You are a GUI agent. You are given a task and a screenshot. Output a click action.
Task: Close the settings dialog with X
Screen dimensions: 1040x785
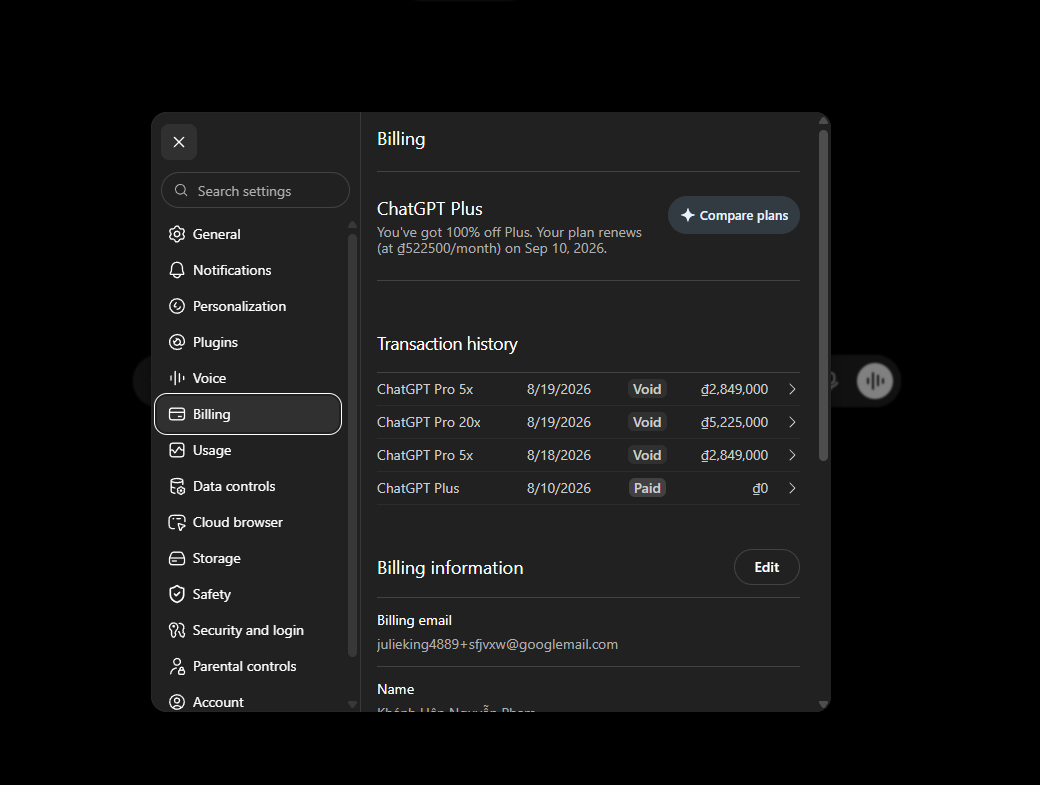point(179,142)
